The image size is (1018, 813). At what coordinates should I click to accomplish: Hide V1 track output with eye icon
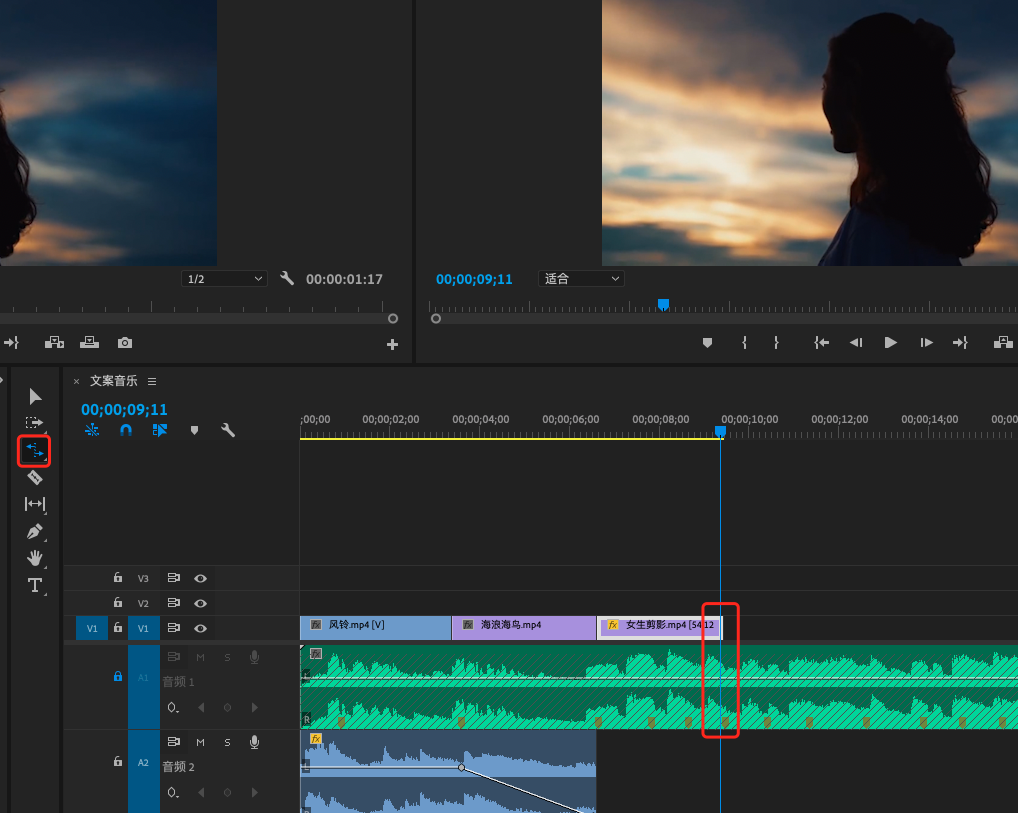pos(200,628)
